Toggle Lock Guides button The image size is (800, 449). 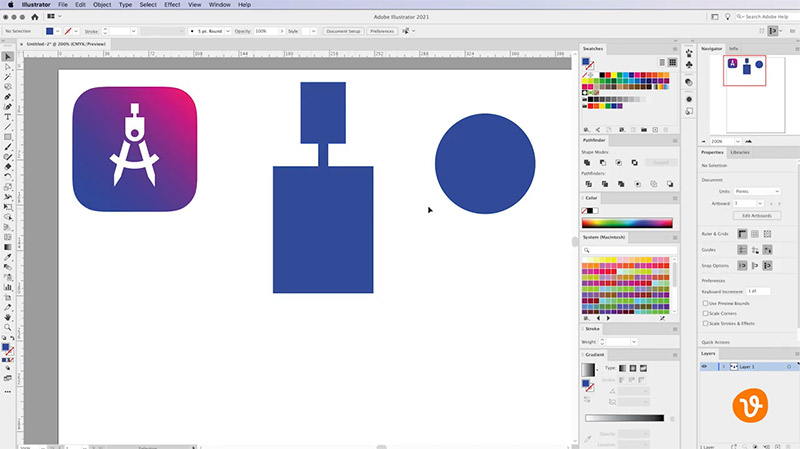(755, 250)
